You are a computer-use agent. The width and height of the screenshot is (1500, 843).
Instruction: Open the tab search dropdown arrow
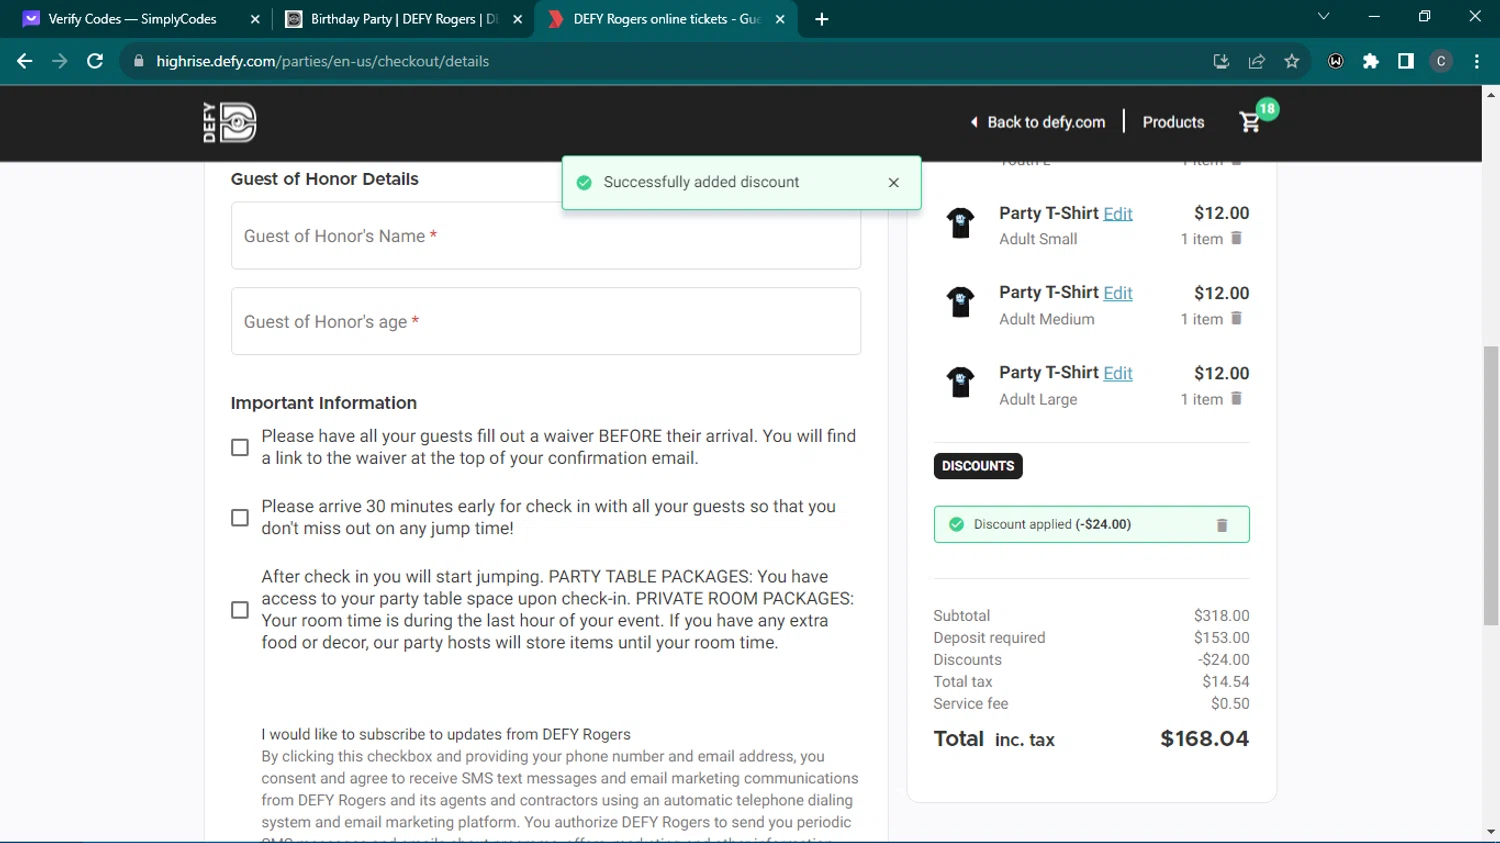point(1323,17)
